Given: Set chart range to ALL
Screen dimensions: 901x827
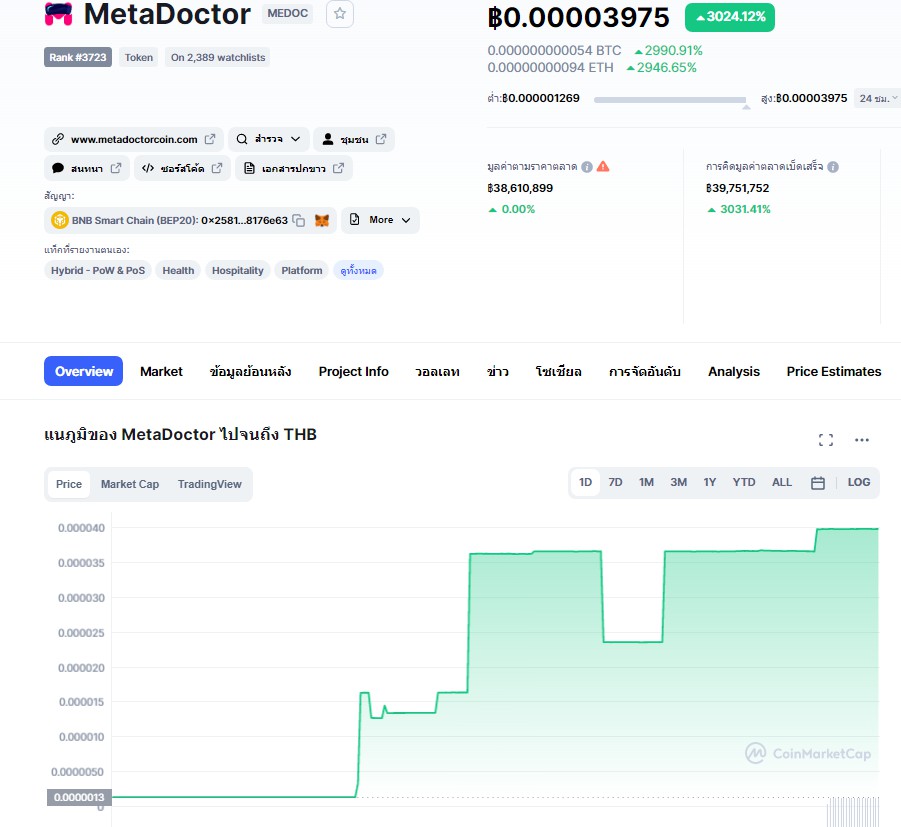Looking at the screenshot, I should point(781,482).
